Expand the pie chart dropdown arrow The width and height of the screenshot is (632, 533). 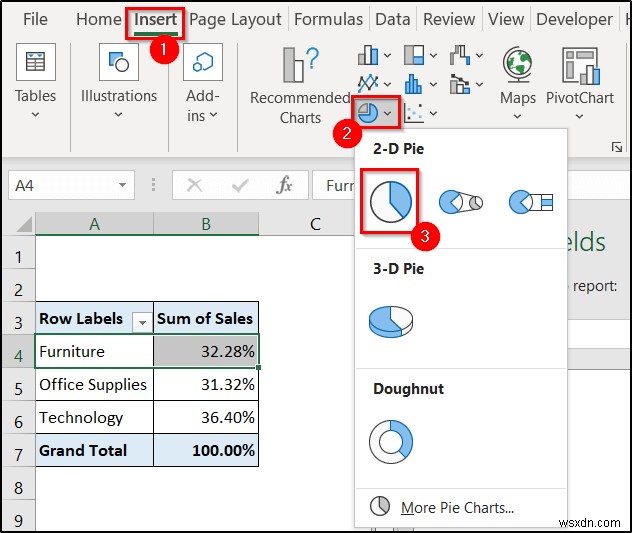(x=388, y=114)
